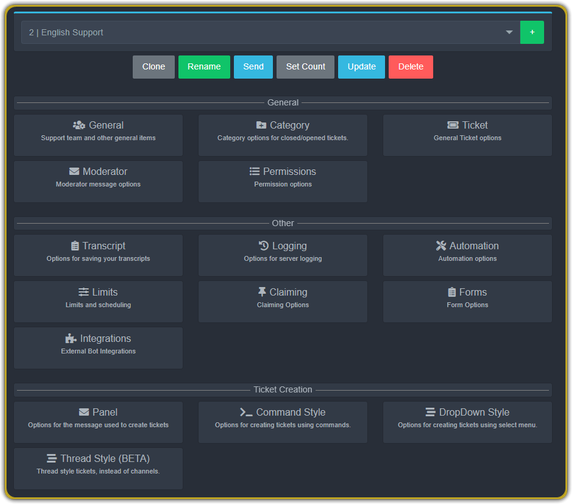
Task: Click the Integrations puzzle icon
Action: click(x=70, y=338)
